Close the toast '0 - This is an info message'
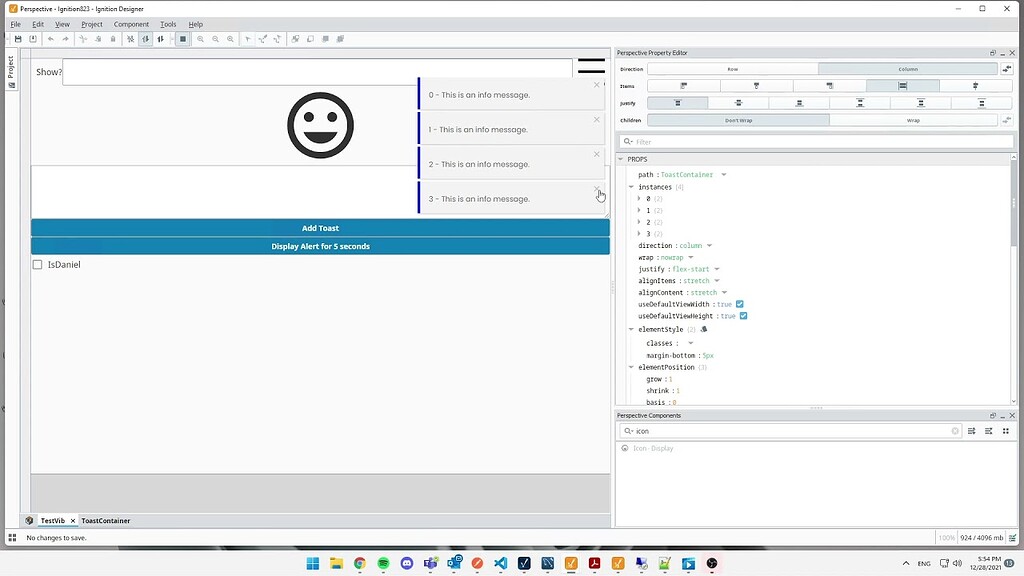1024x576 pixels. point(597,85)
